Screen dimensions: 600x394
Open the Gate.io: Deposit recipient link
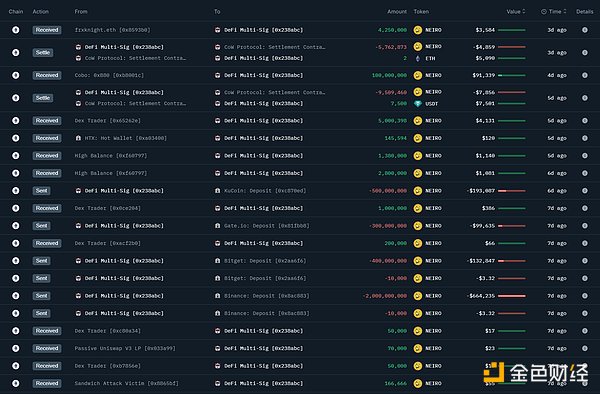[x=267, y=226]
